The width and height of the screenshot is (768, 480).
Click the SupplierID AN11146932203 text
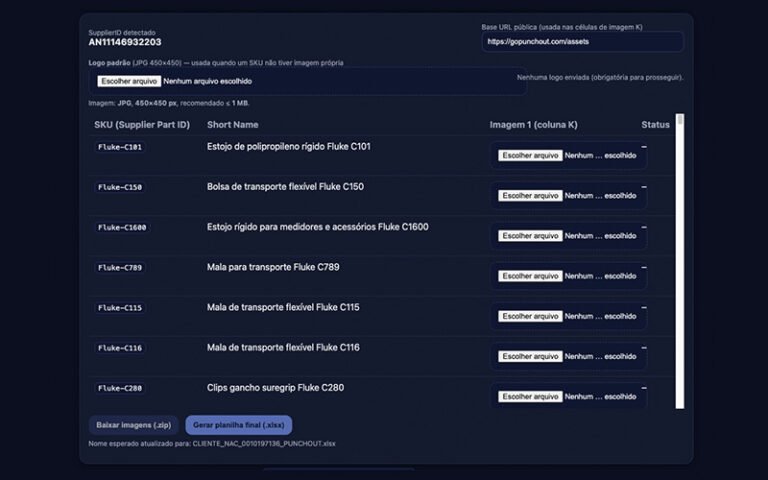(x=125, y=42)
